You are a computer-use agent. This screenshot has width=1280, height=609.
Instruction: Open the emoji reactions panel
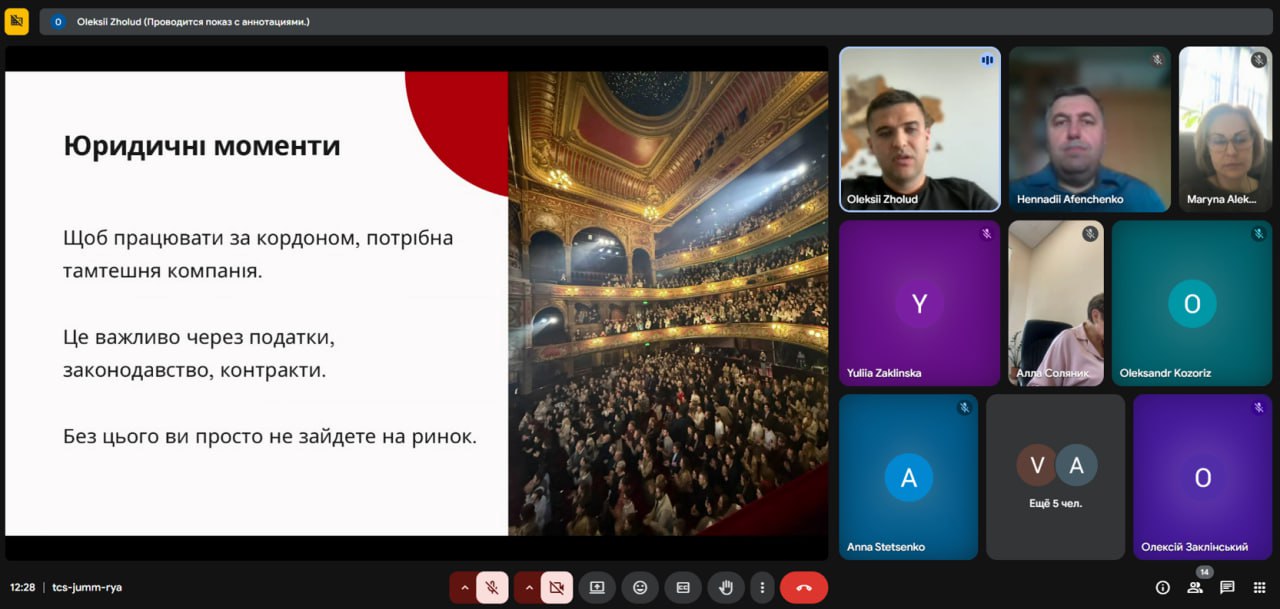pyautogui.click(x=640, y=588)
